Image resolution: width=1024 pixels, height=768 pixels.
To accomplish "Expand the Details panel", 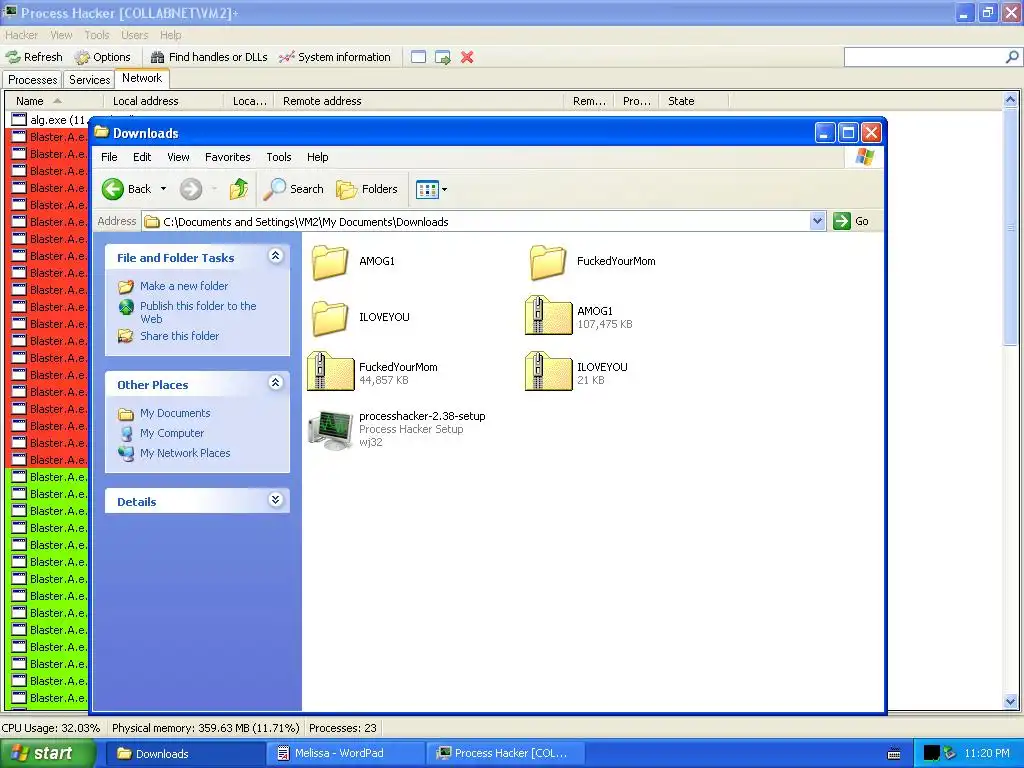I will [x=276, y=500].
